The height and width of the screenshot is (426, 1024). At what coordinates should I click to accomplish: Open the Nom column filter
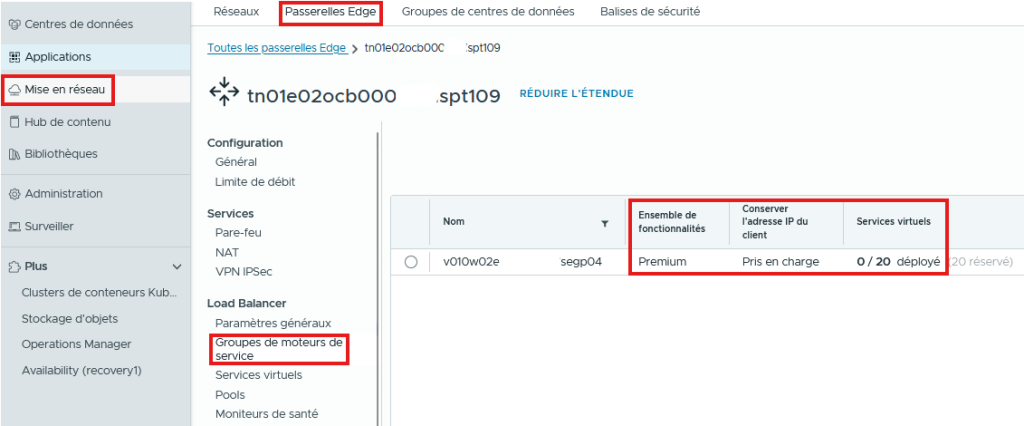[x=605, y=223]
